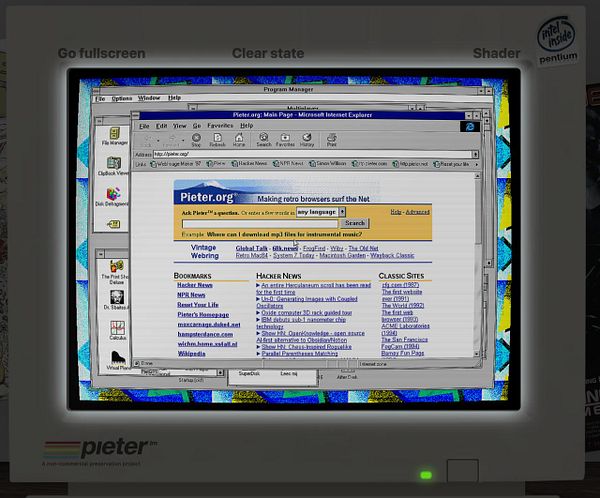Screen dimensions: 600x498
Task: Open the Parallel Parentheses Matching headline
Action: (300, 353)
